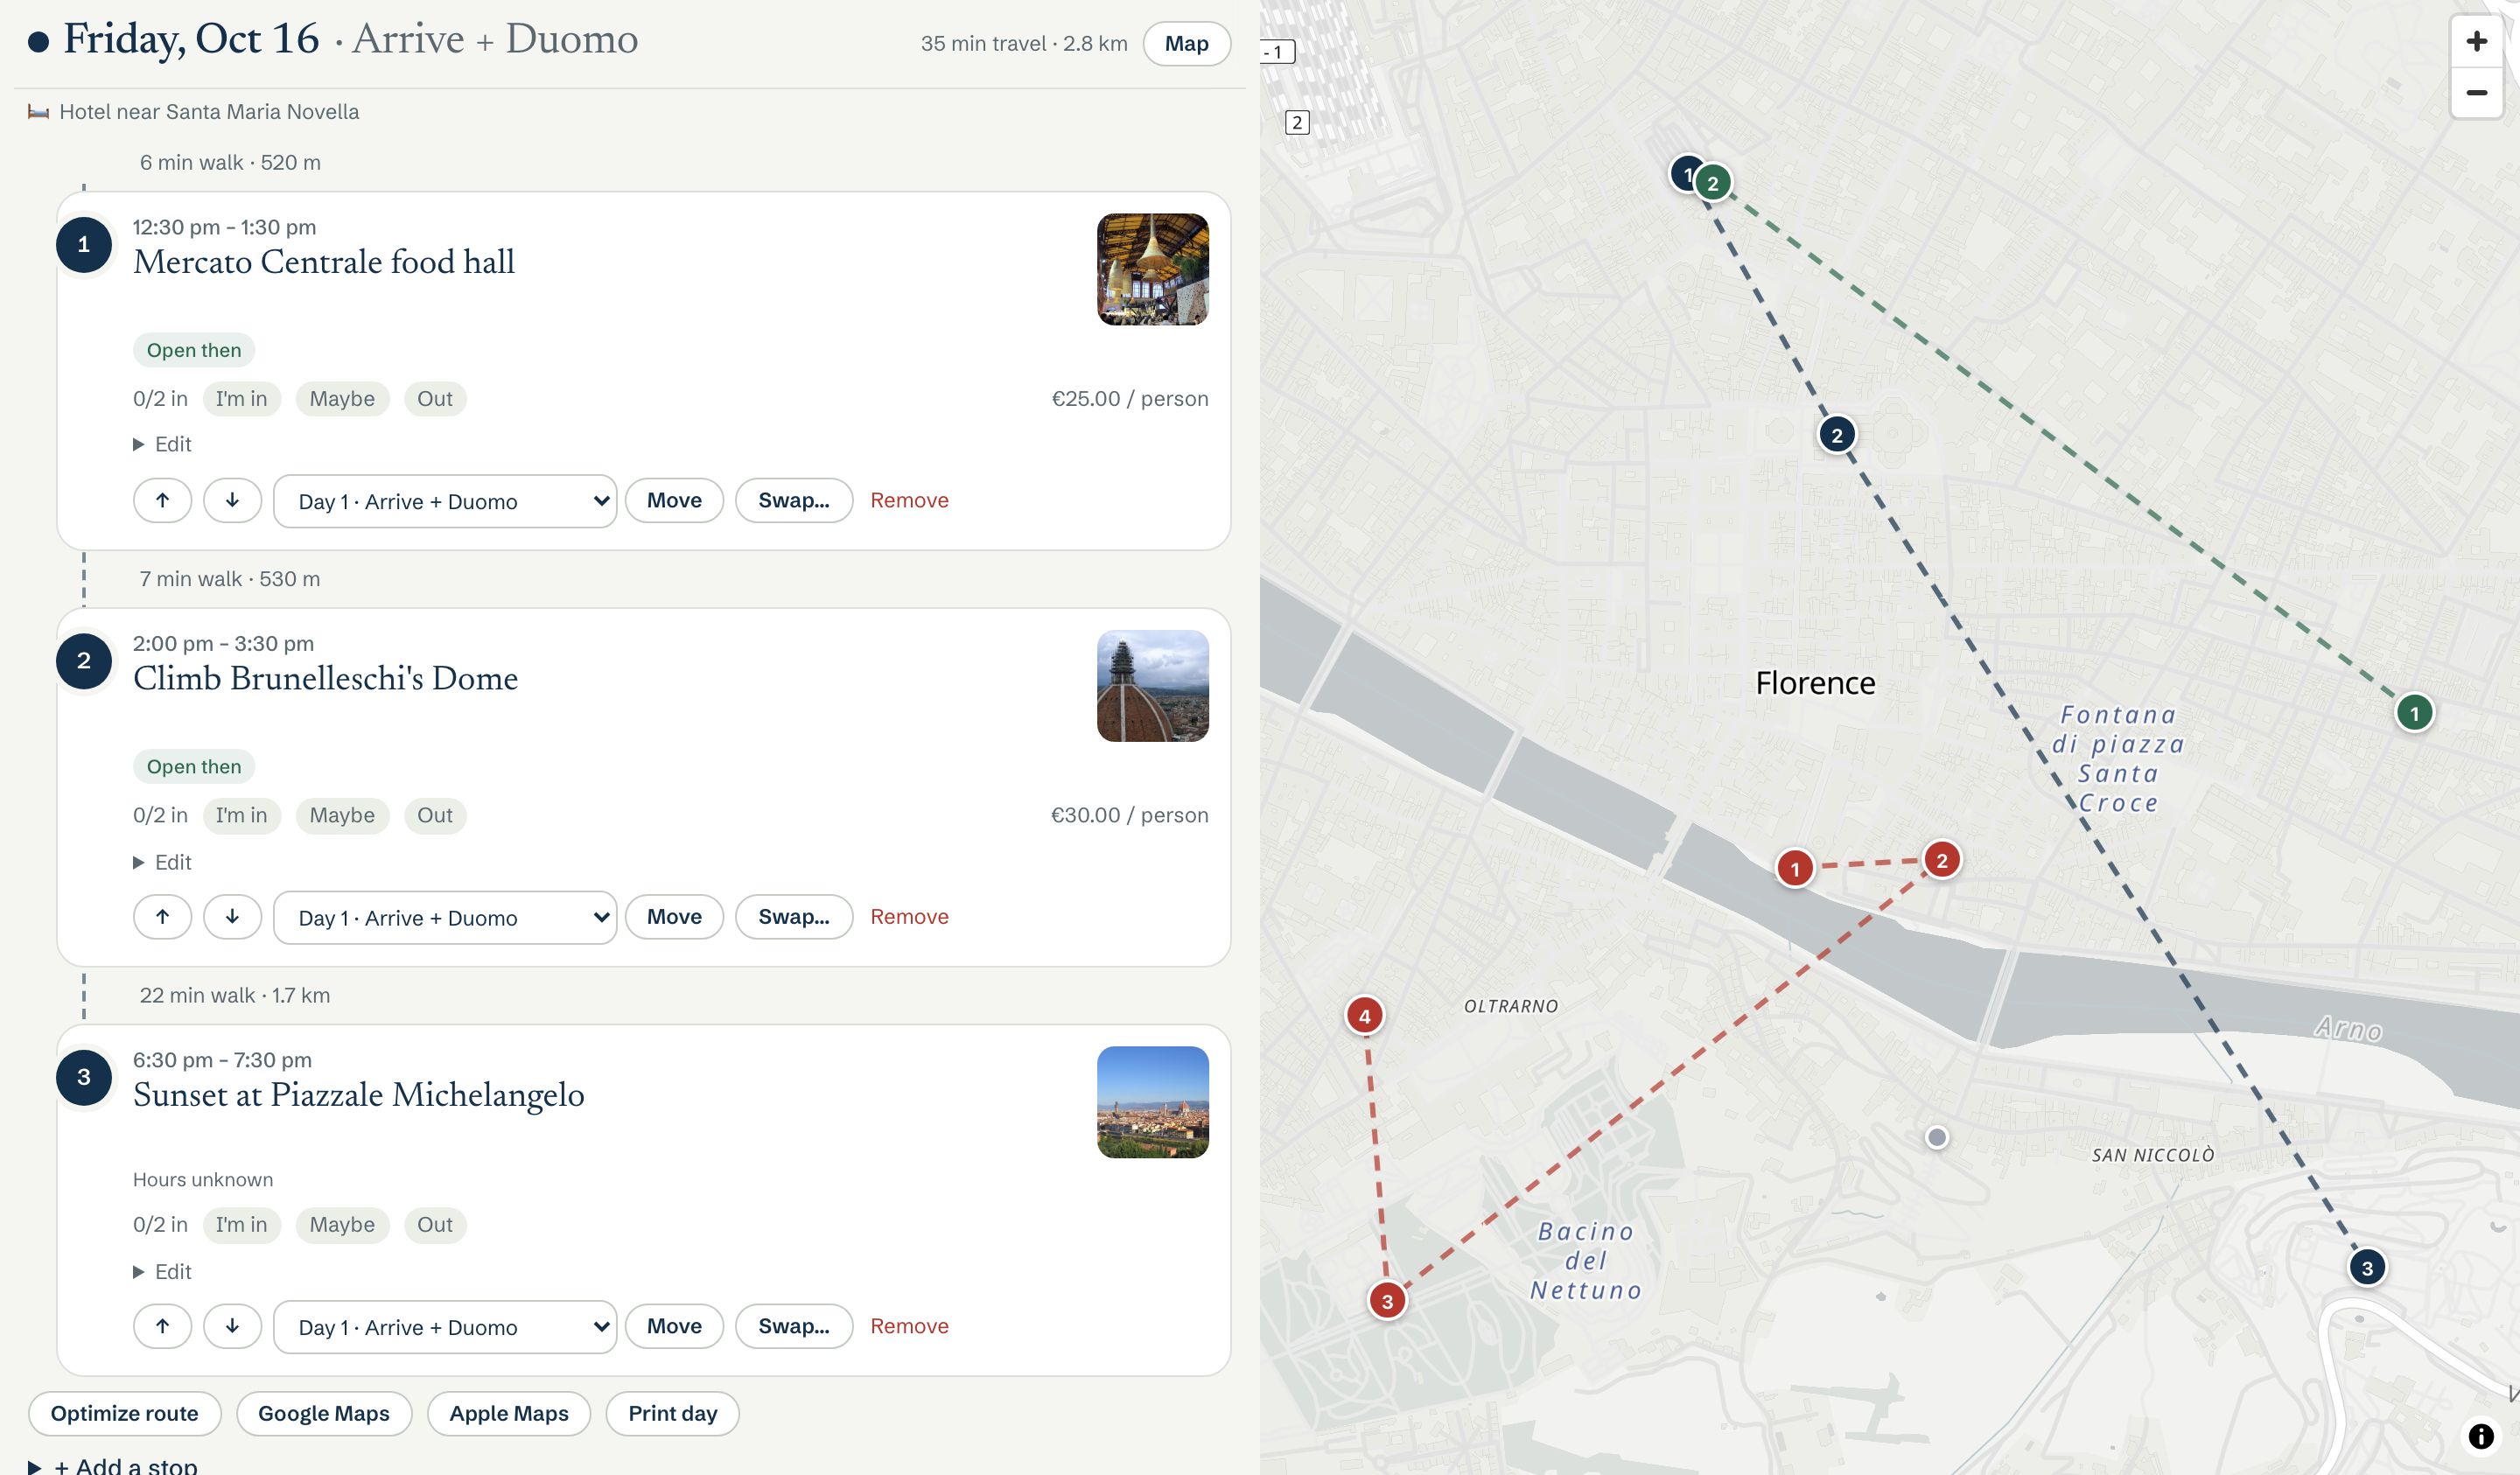2520x1475 pixels.
Task: Click the Map button in header
Action: pyautogui.click(x=1186, y=43)
